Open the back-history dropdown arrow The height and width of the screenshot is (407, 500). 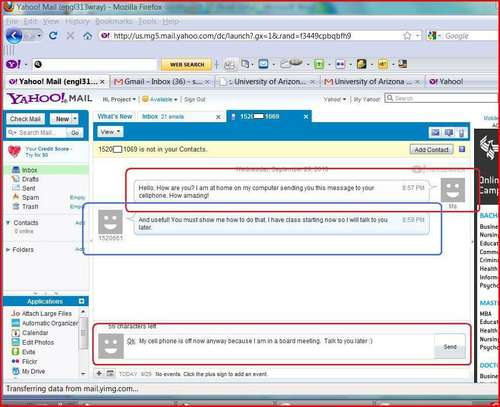pos(39,36)
